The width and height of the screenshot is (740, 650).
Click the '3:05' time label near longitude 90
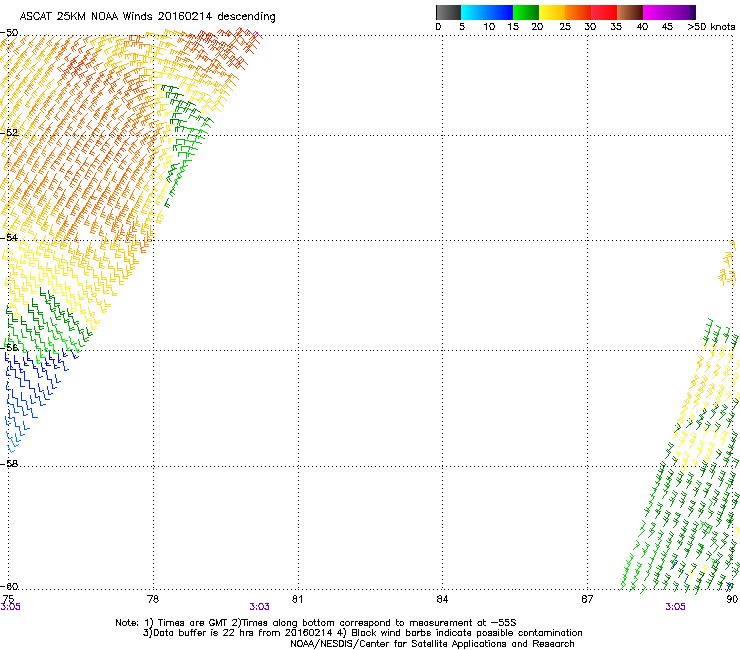click(675, 607)
